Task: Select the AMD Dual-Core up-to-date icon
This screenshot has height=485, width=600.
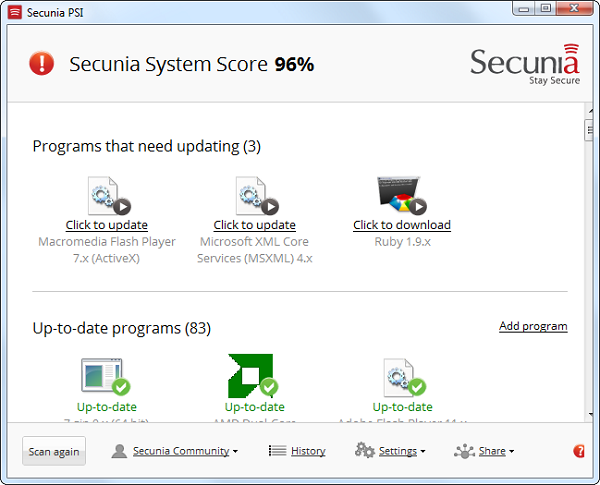Action: click(x=253, y=376)
